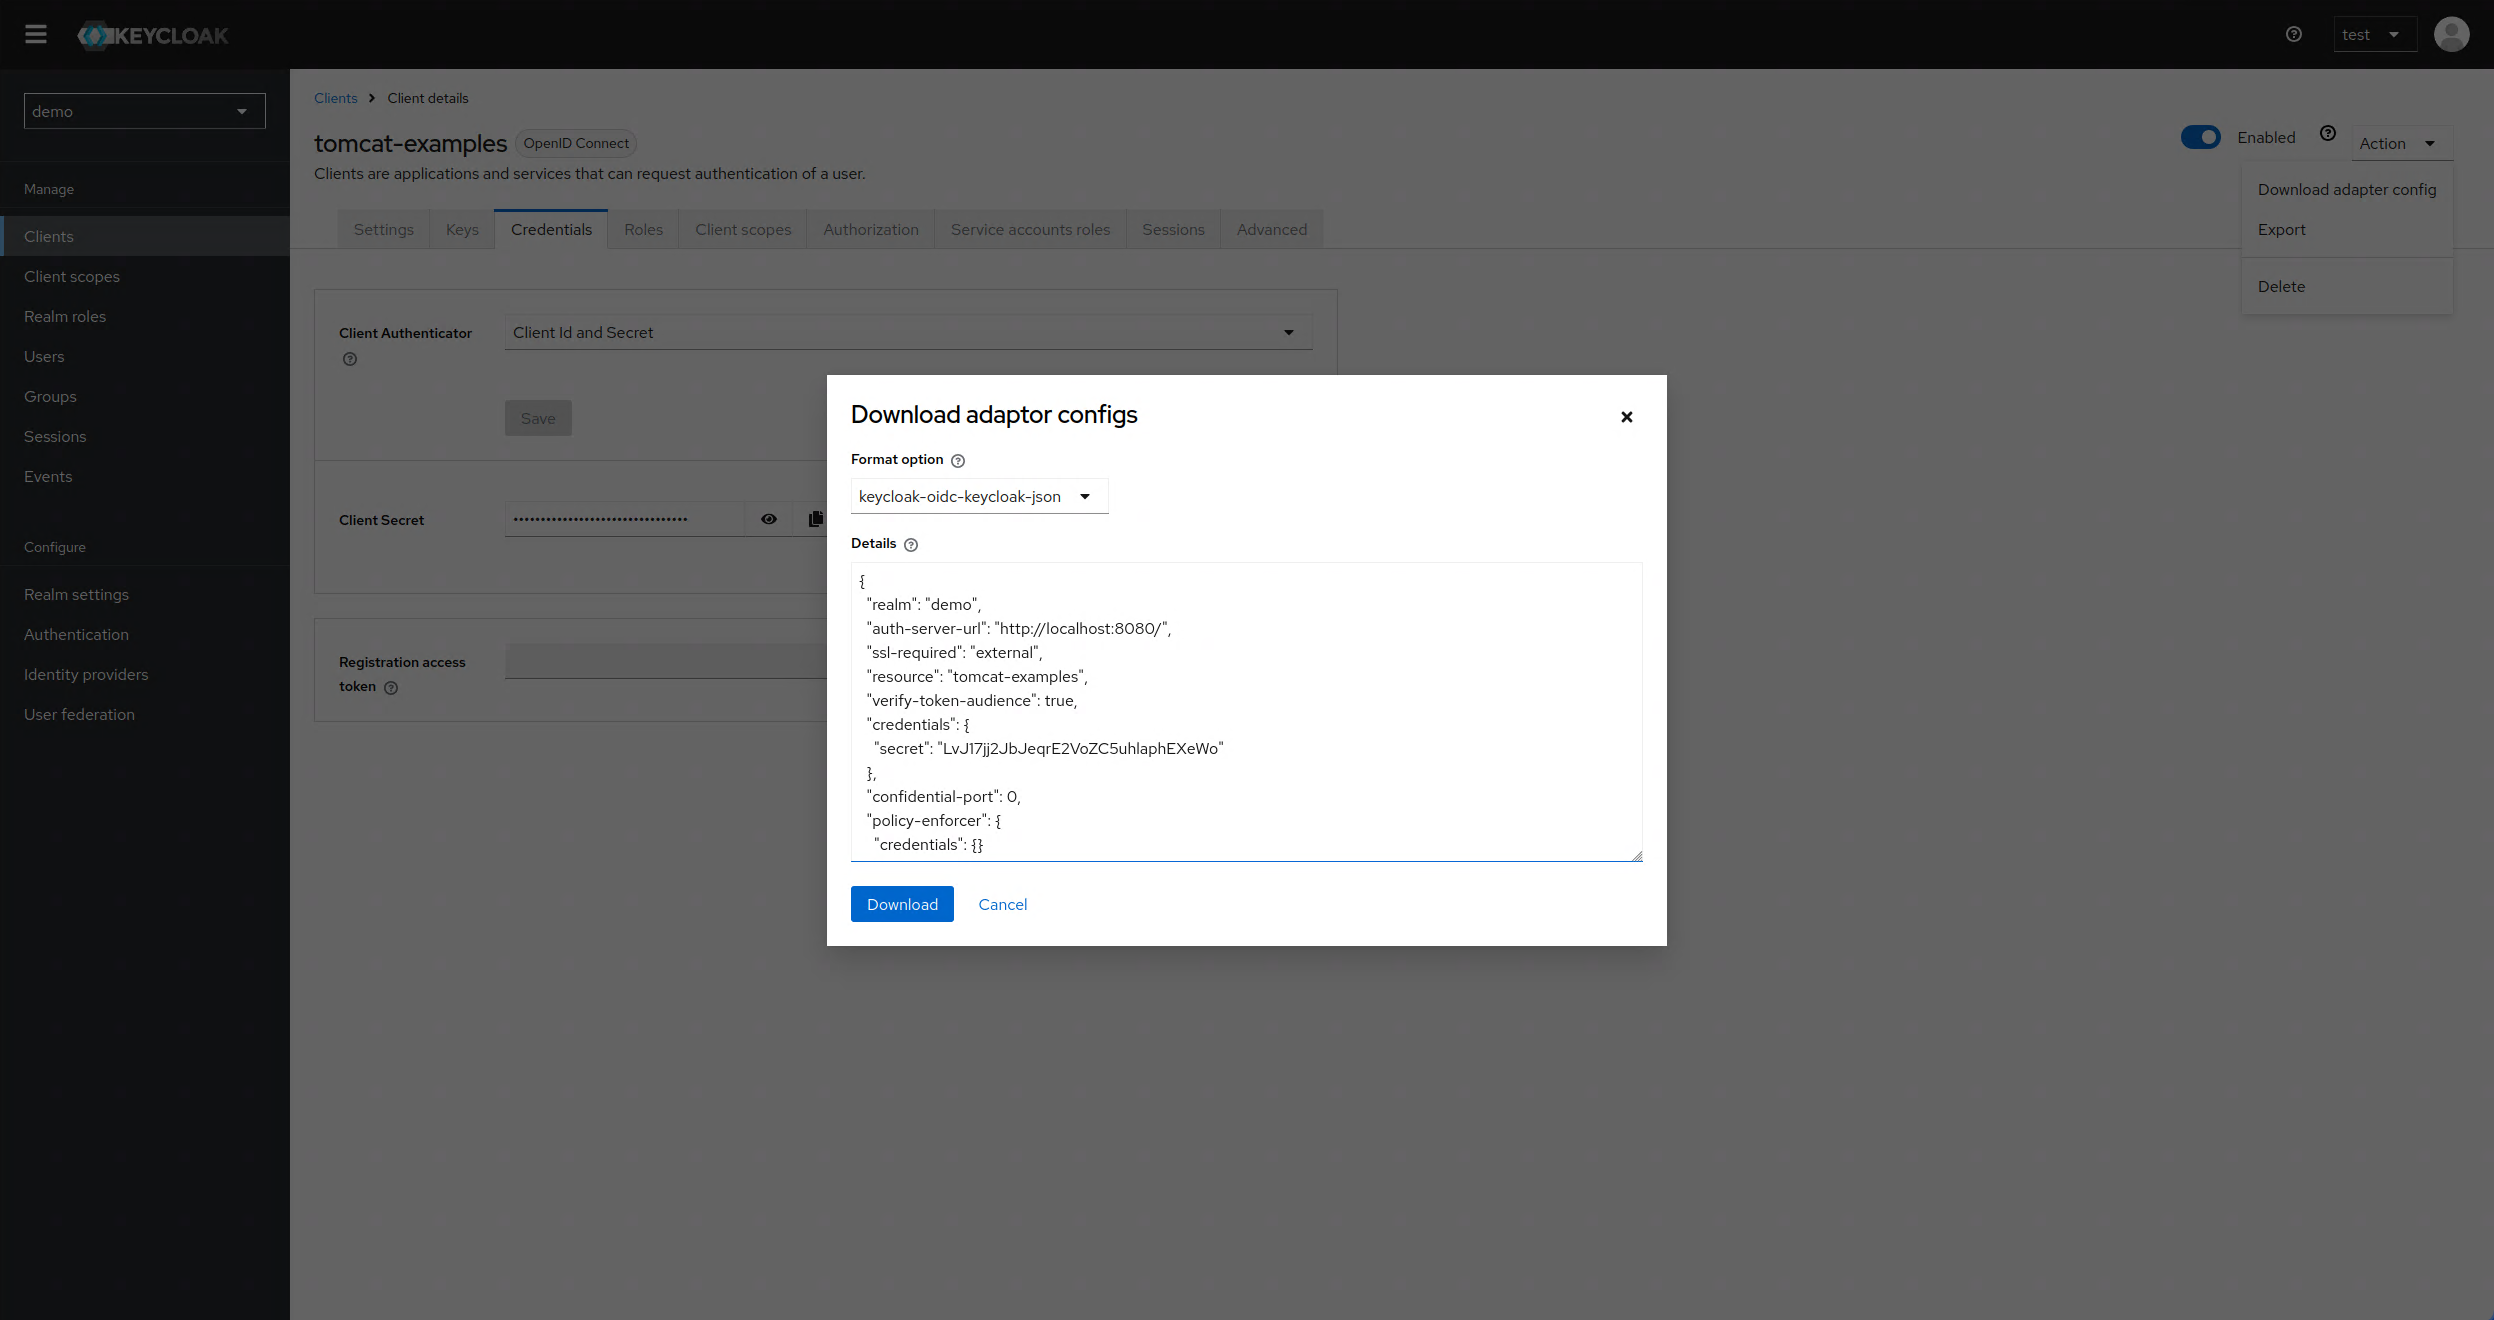This screenshot has width=2494, height=1320.
Task: Open the demo realm selector dropdown
Action: coord(145,111)
